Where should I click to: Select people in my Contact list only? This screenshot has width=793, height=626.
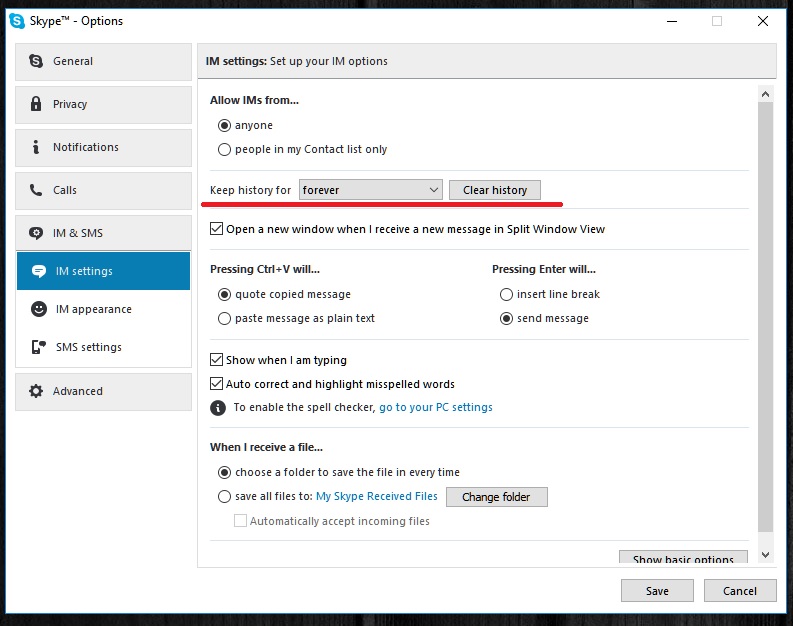pos(224,150)
